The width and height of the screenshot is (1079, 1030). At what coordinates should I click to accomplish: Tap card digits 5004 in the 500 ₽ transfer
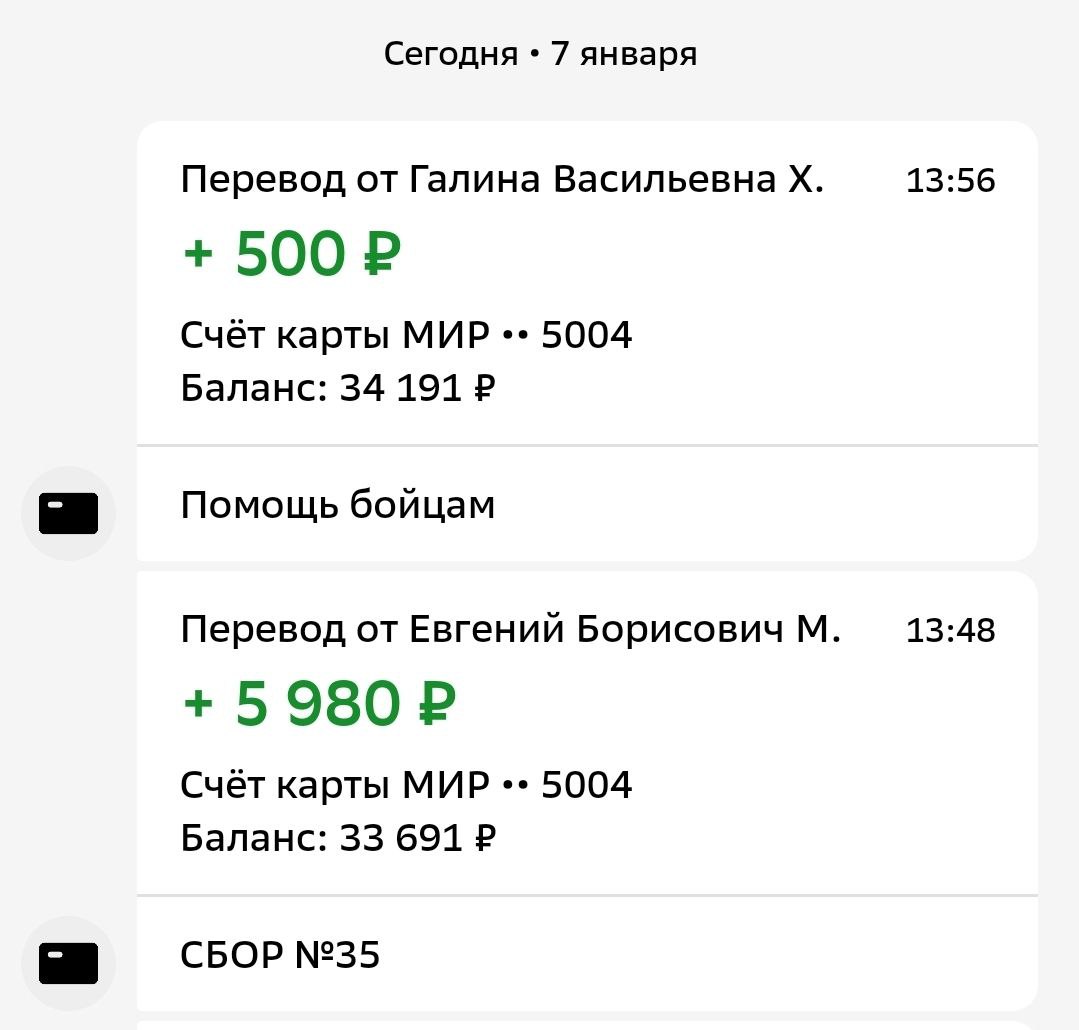(x=587, y=336)
